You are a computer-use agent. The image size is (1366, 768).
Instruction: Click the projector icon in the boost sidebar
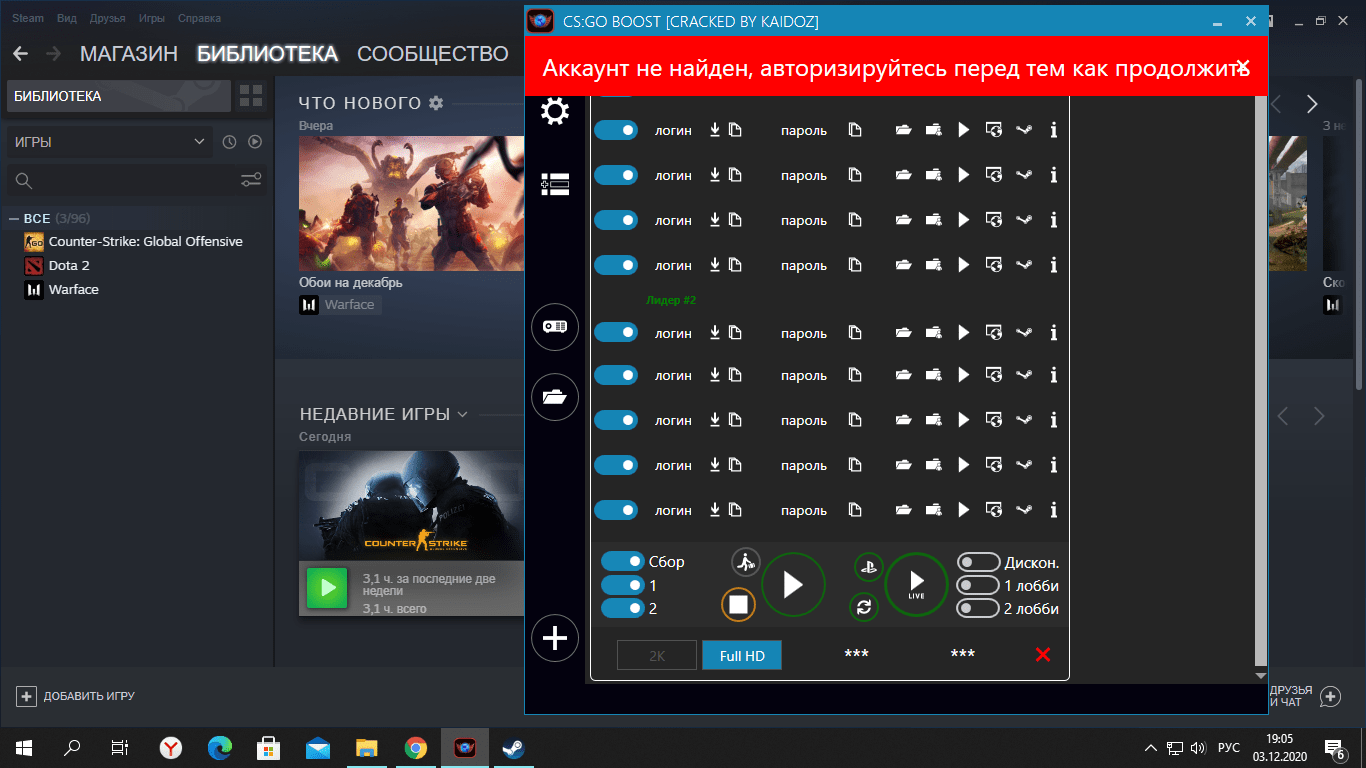[x=555, y=326]
